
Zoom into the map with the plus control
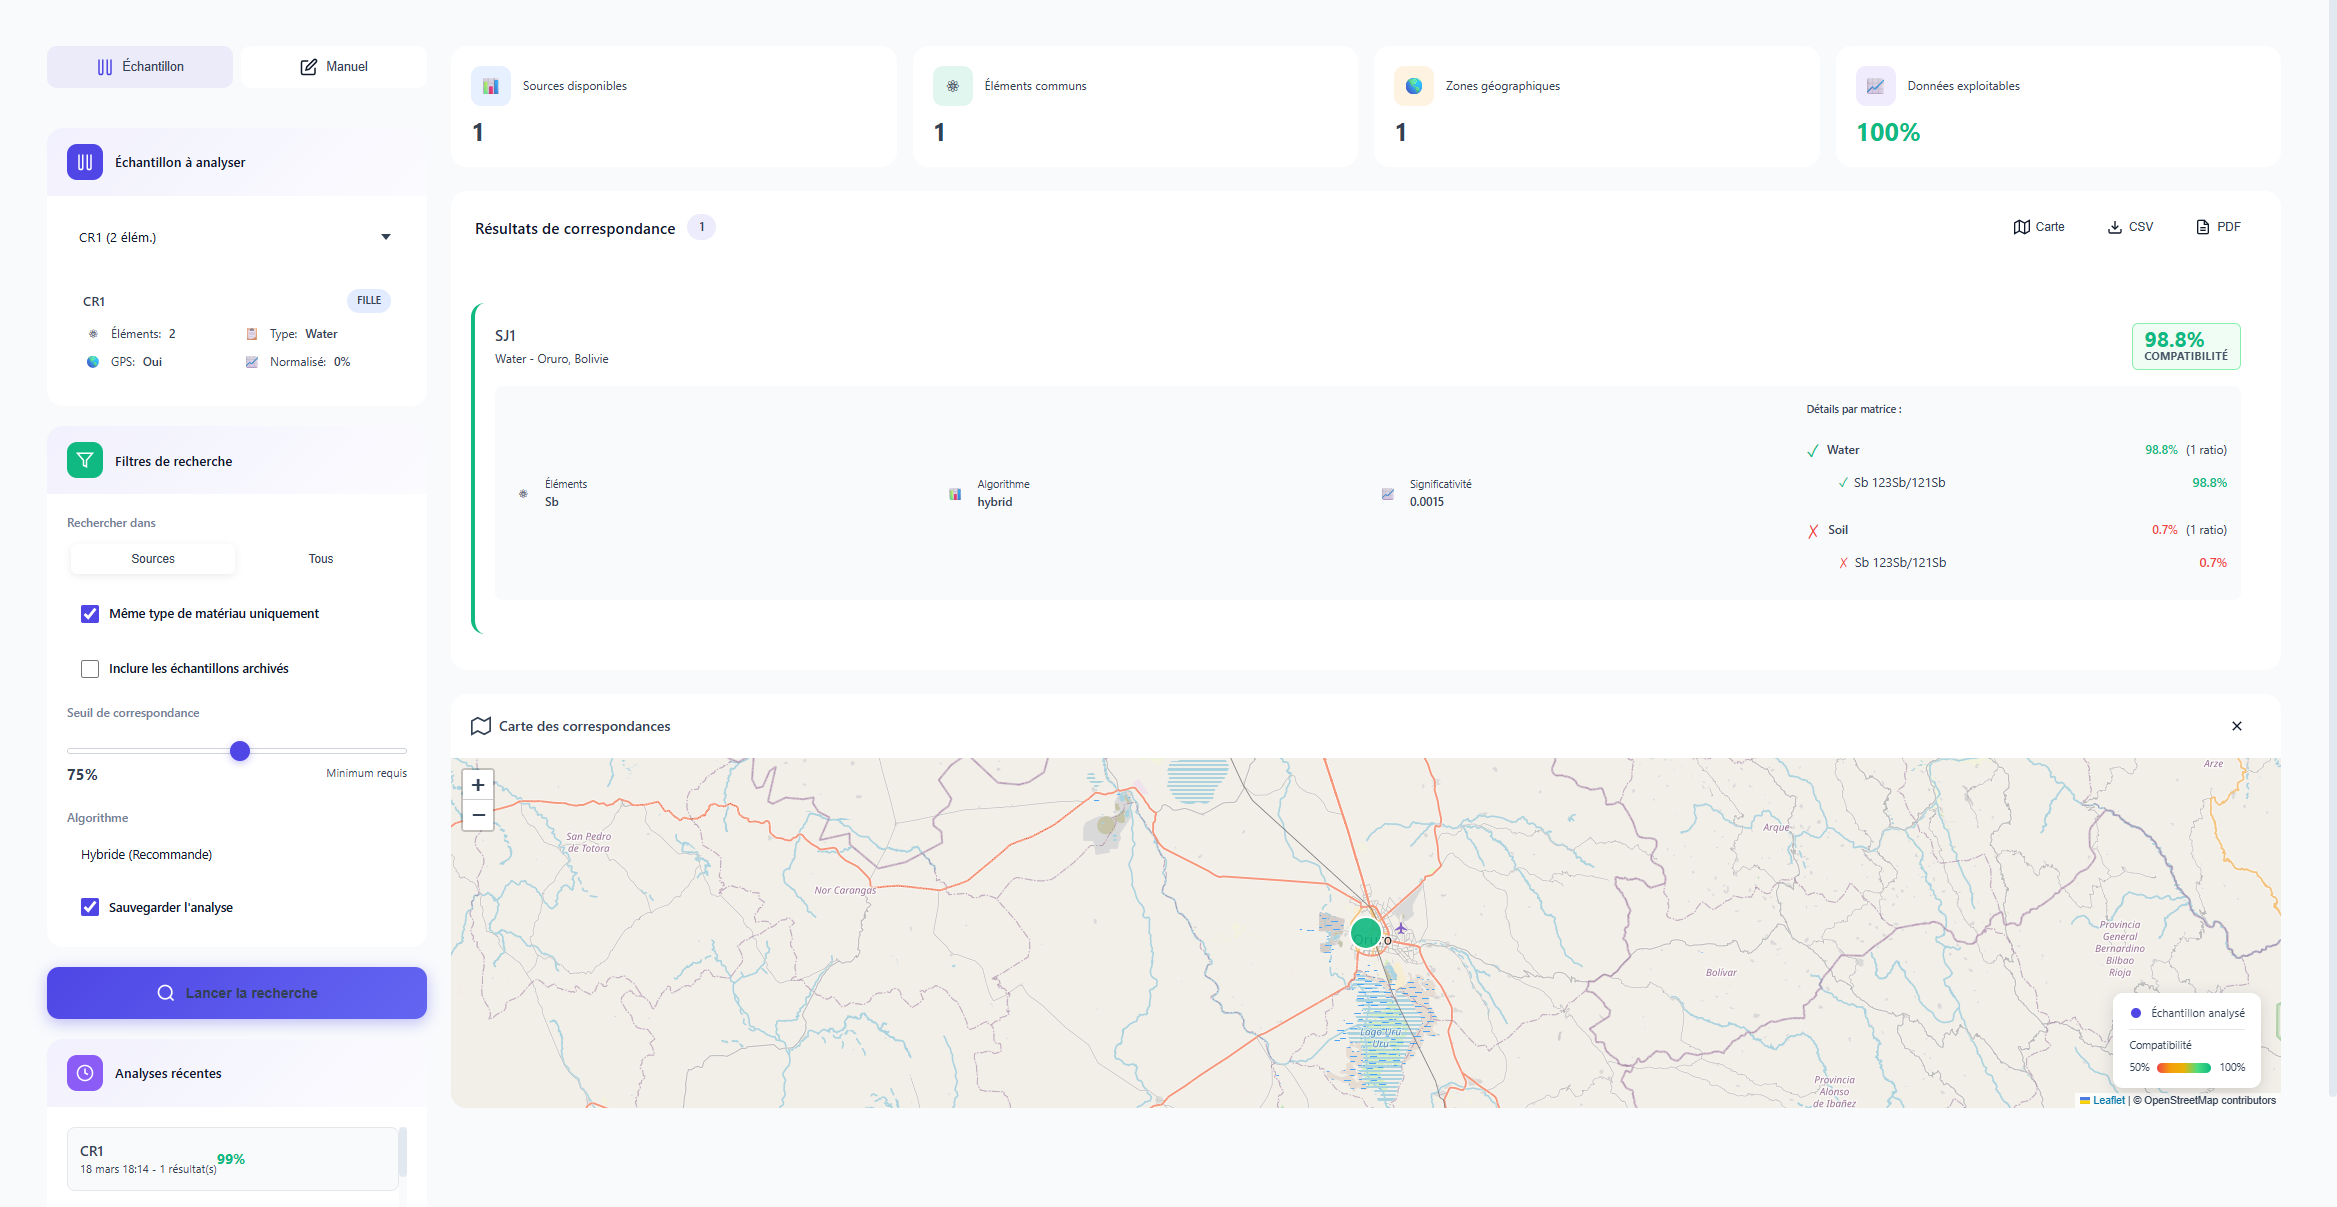[477, 785]
